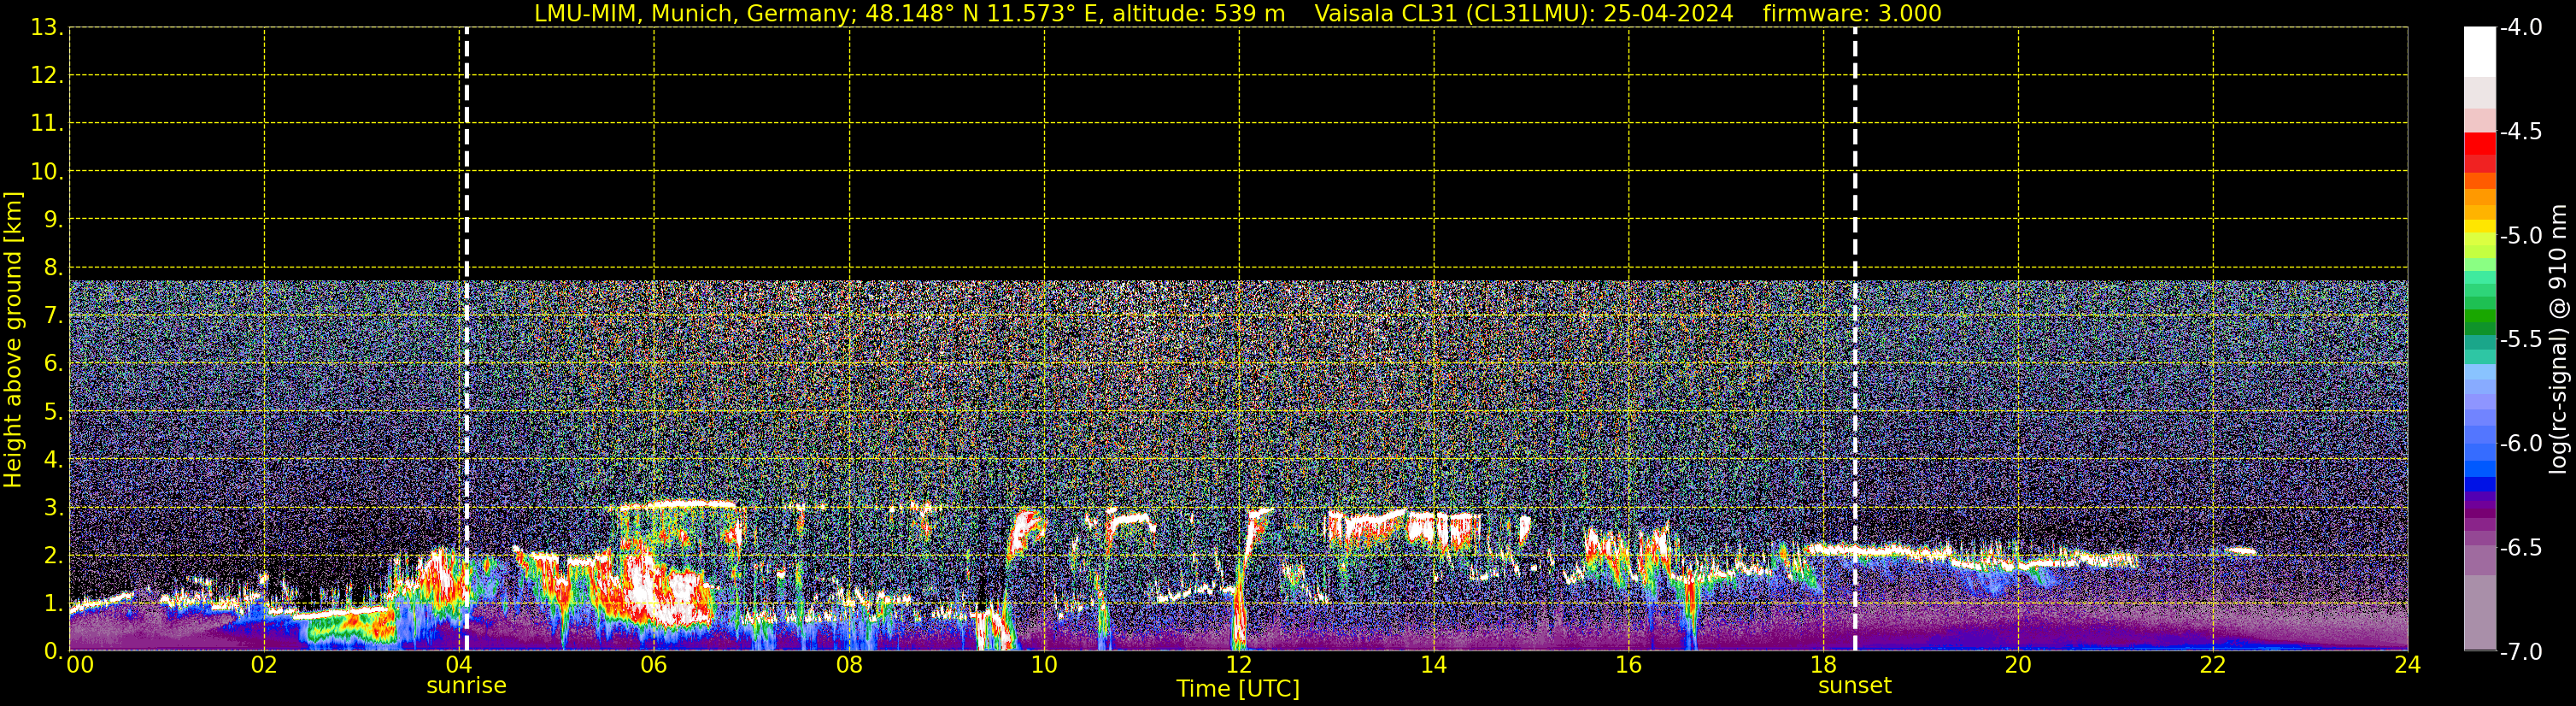Click the '13.' height axis tick label

tap(47, 28)
